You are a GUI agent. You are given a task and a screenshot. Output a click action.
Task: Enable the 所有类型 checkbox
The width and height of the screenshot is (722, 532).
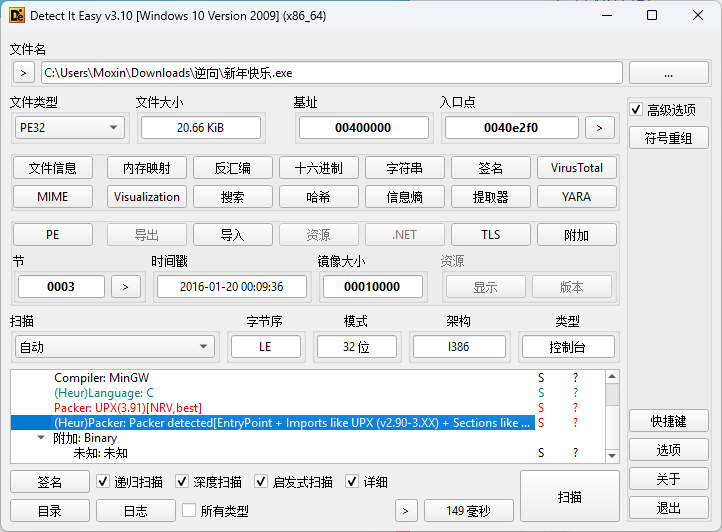tap(189, 511)
